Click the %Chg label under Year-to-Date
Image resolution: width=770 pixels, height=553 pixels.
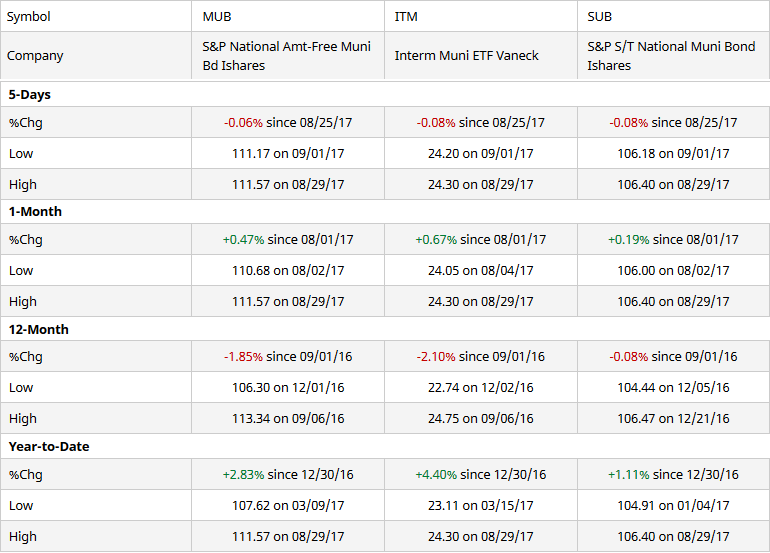[26, 474]
